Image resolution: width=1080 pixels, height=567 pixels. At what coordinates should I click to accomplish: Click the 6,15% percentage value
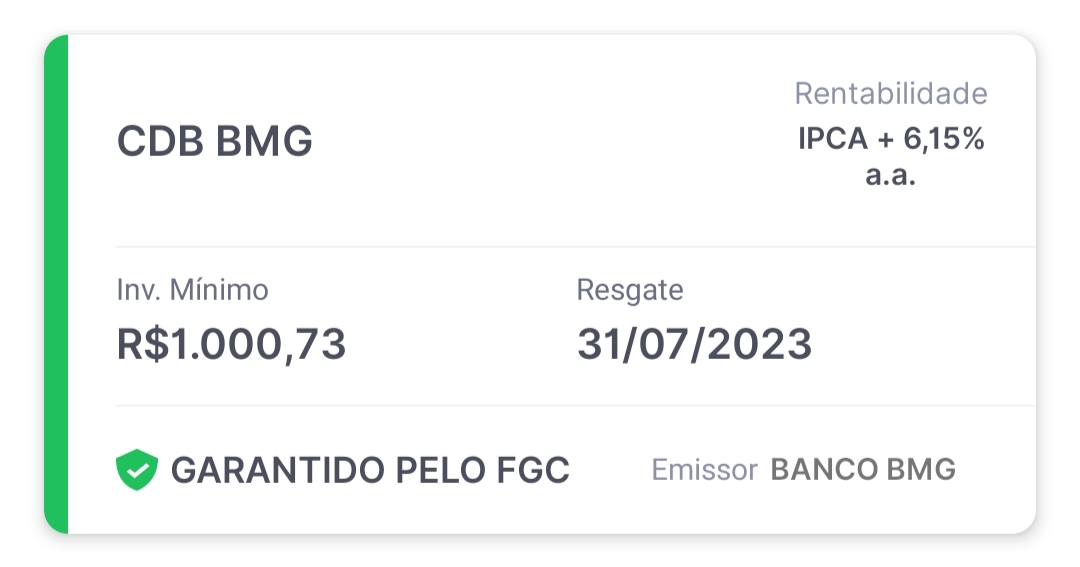click(944, 139)
